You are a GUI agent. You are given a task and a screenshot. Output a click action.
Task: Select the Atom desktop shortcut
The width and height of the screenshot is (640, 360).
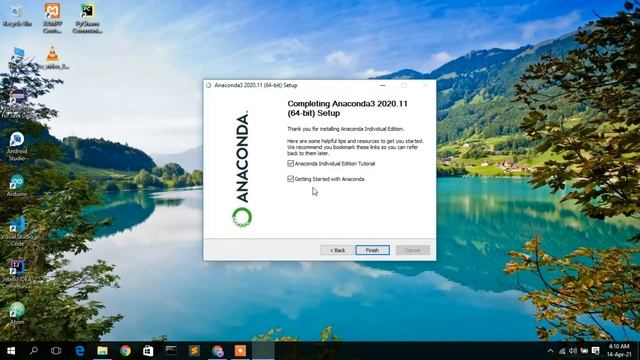point(17,313)
